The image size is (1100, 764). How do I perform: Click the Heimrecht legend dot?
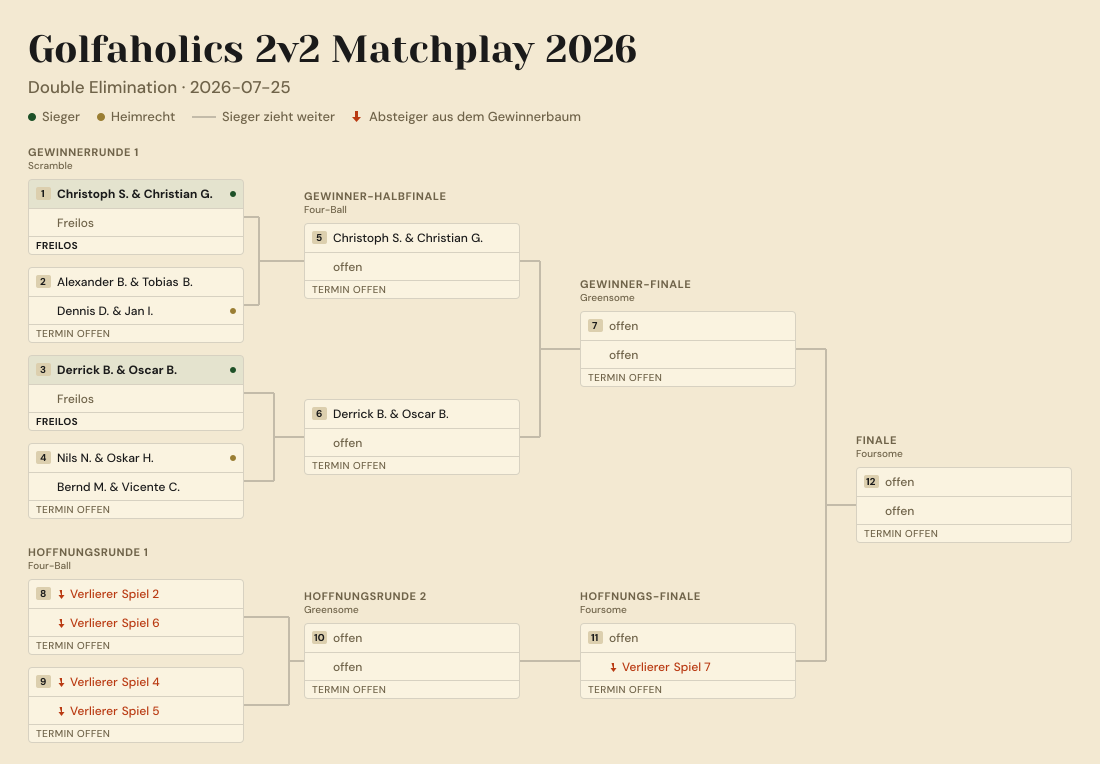click(x=101, y=117)
